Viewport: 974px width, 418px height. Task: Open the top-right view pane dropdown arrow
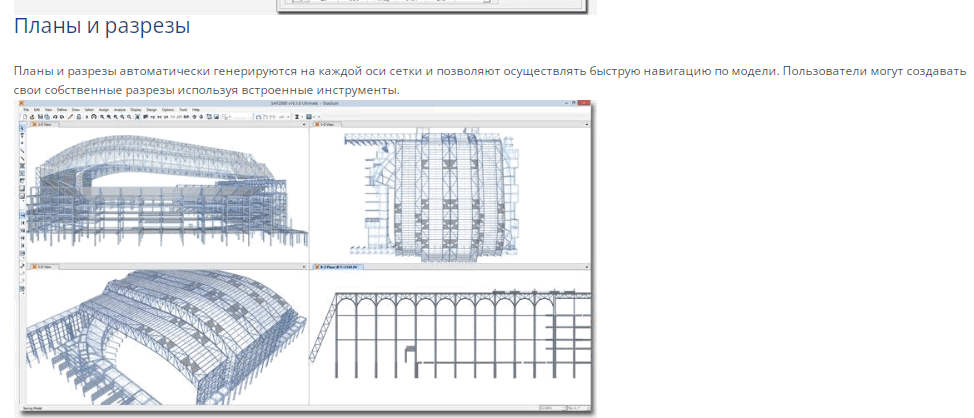pyautogui.click(x=586, y=125)
